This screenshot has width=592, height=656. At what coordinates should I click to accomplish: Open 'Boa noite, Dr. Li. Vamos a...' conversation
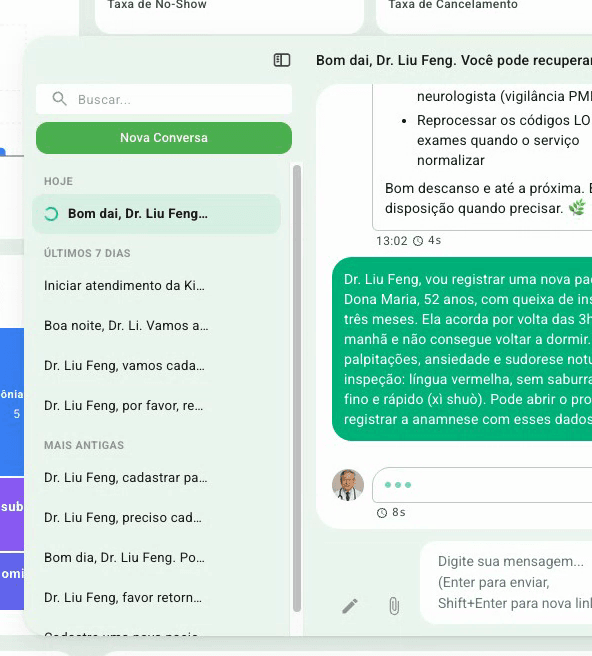coord(156,325)
